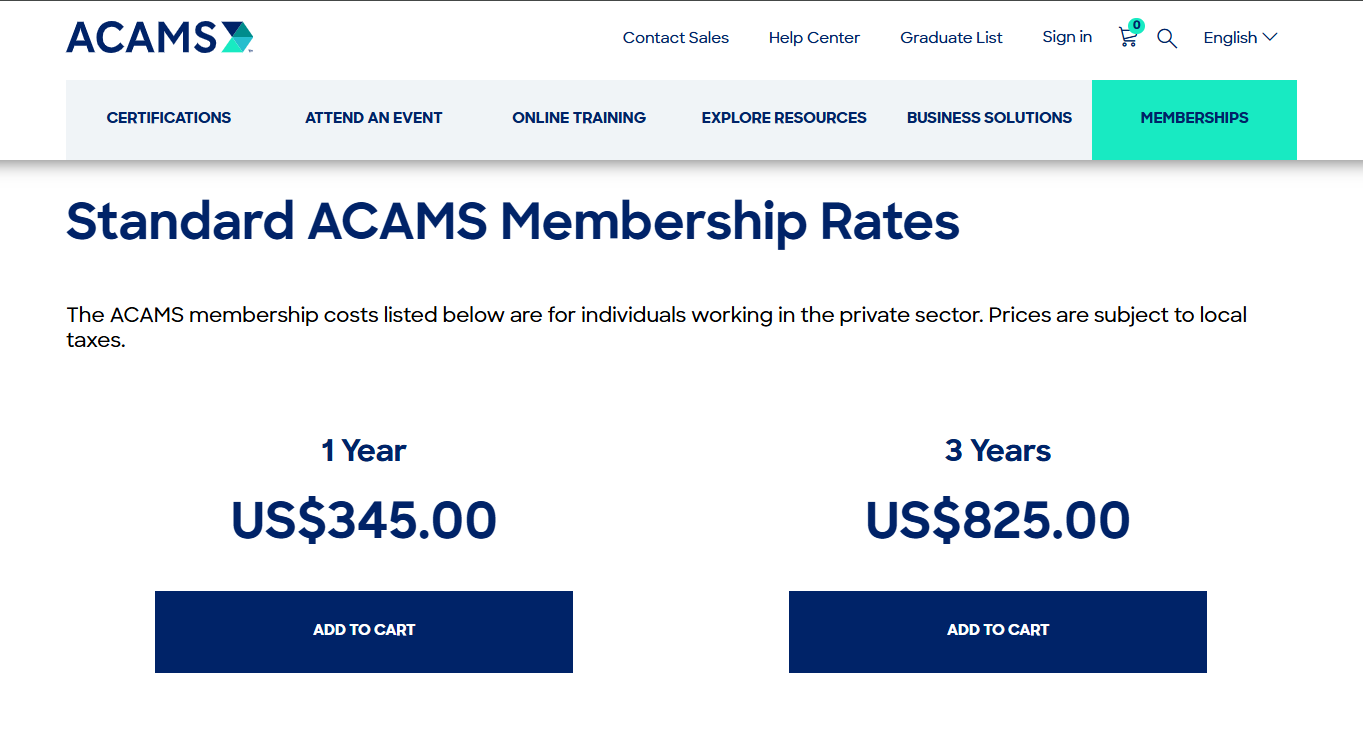The image size is (1363, 743).
Task: Click the 3 Years heading
Action: coord(998,450)
